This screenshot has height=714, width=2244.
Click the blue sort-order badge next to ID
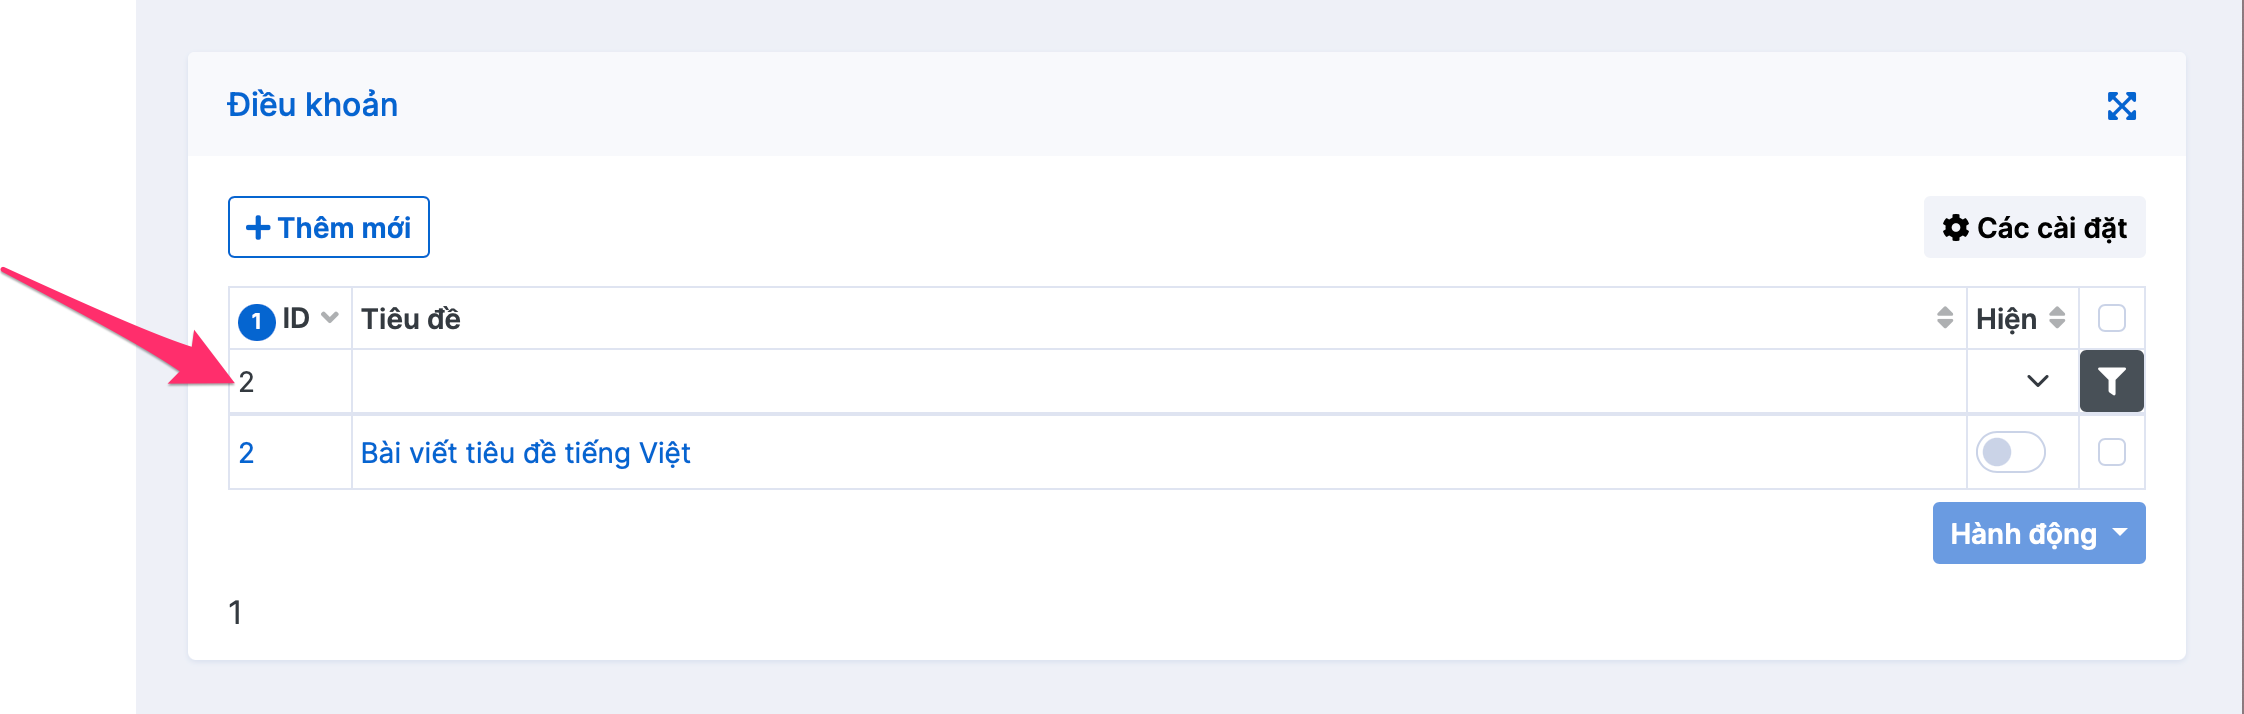(256, 321)
